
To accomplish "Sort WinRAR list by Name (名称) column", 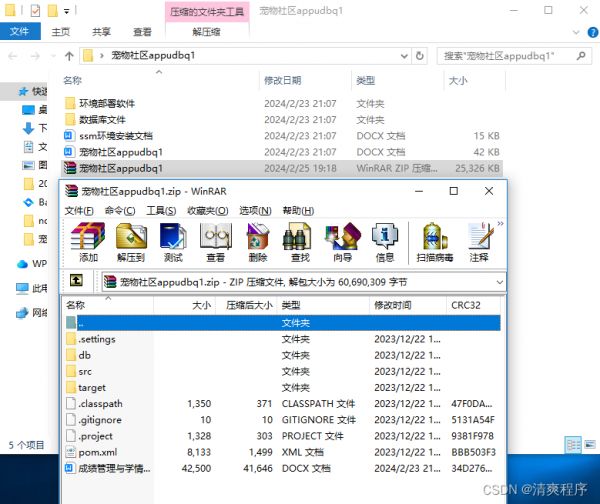I will tap(108, 305).
